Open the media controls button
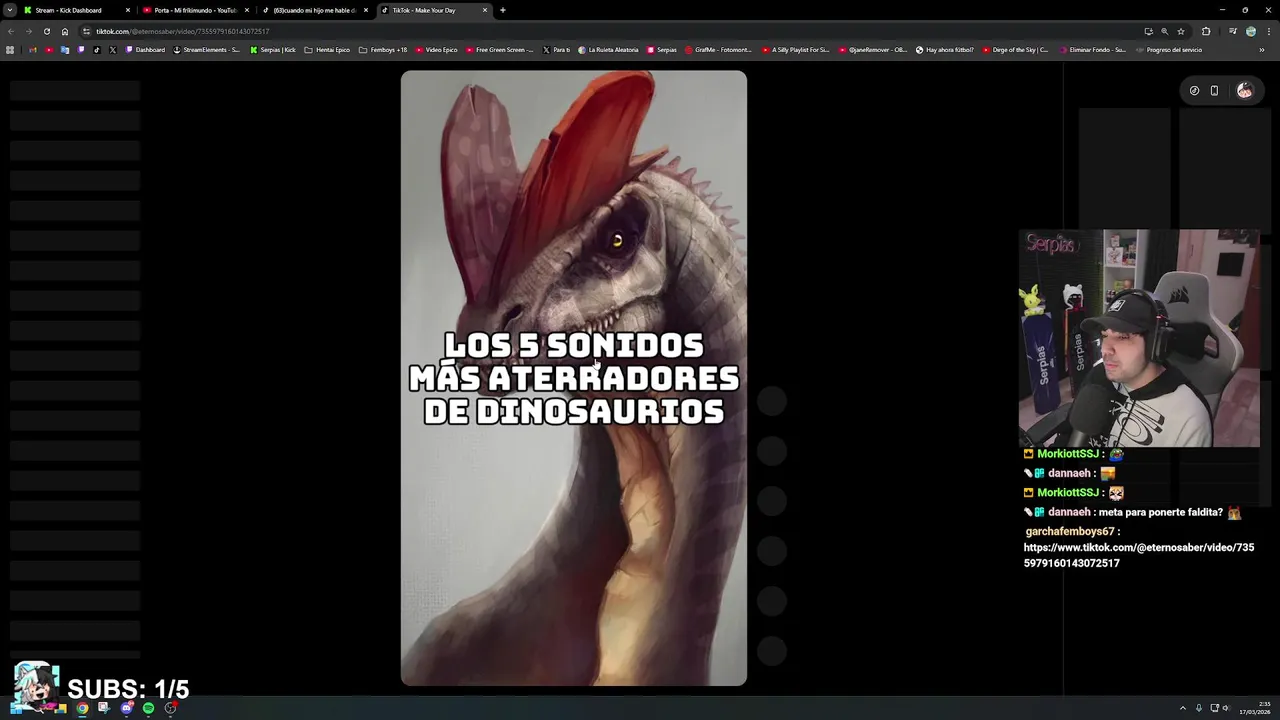 (1233, 31)
